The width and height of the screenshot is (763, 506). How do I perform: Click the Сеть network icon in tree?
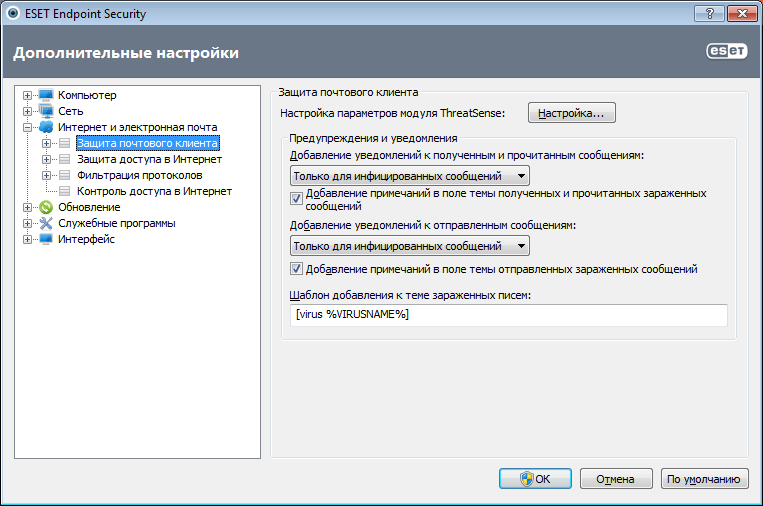pyautogui.click(x=46, y=111)
